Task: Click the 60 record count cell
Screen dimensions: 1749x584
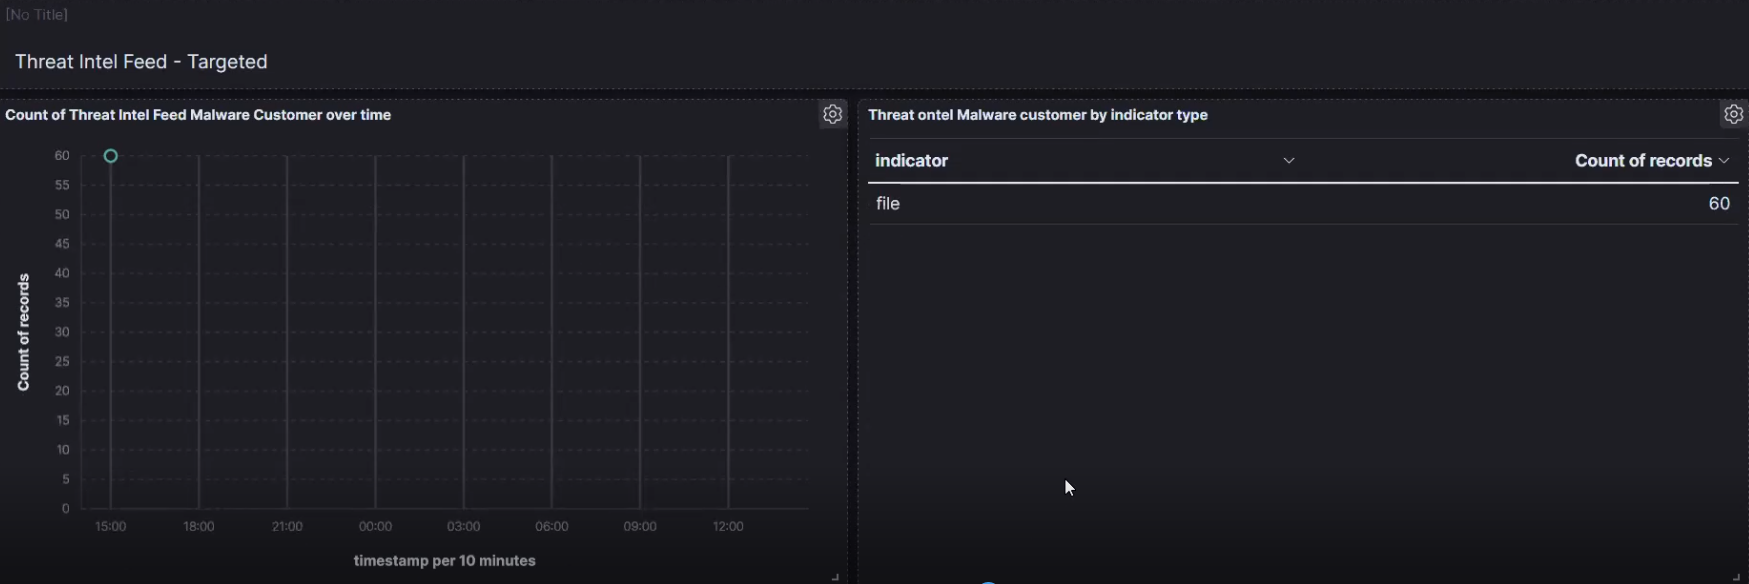Action: pyautogui.click(x=1719, y=204)
